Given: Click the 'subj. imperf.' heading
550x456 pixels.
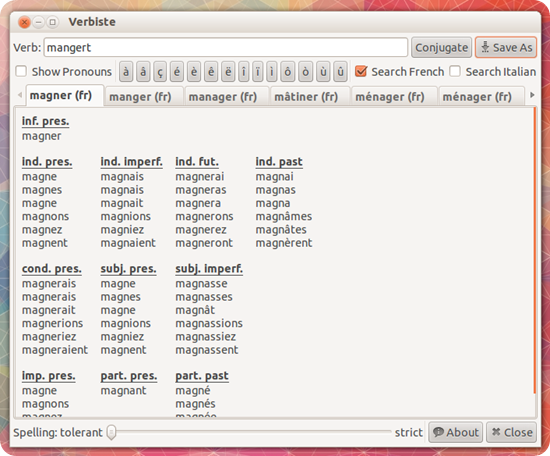Looking at the screenshot, I should 209,269.
